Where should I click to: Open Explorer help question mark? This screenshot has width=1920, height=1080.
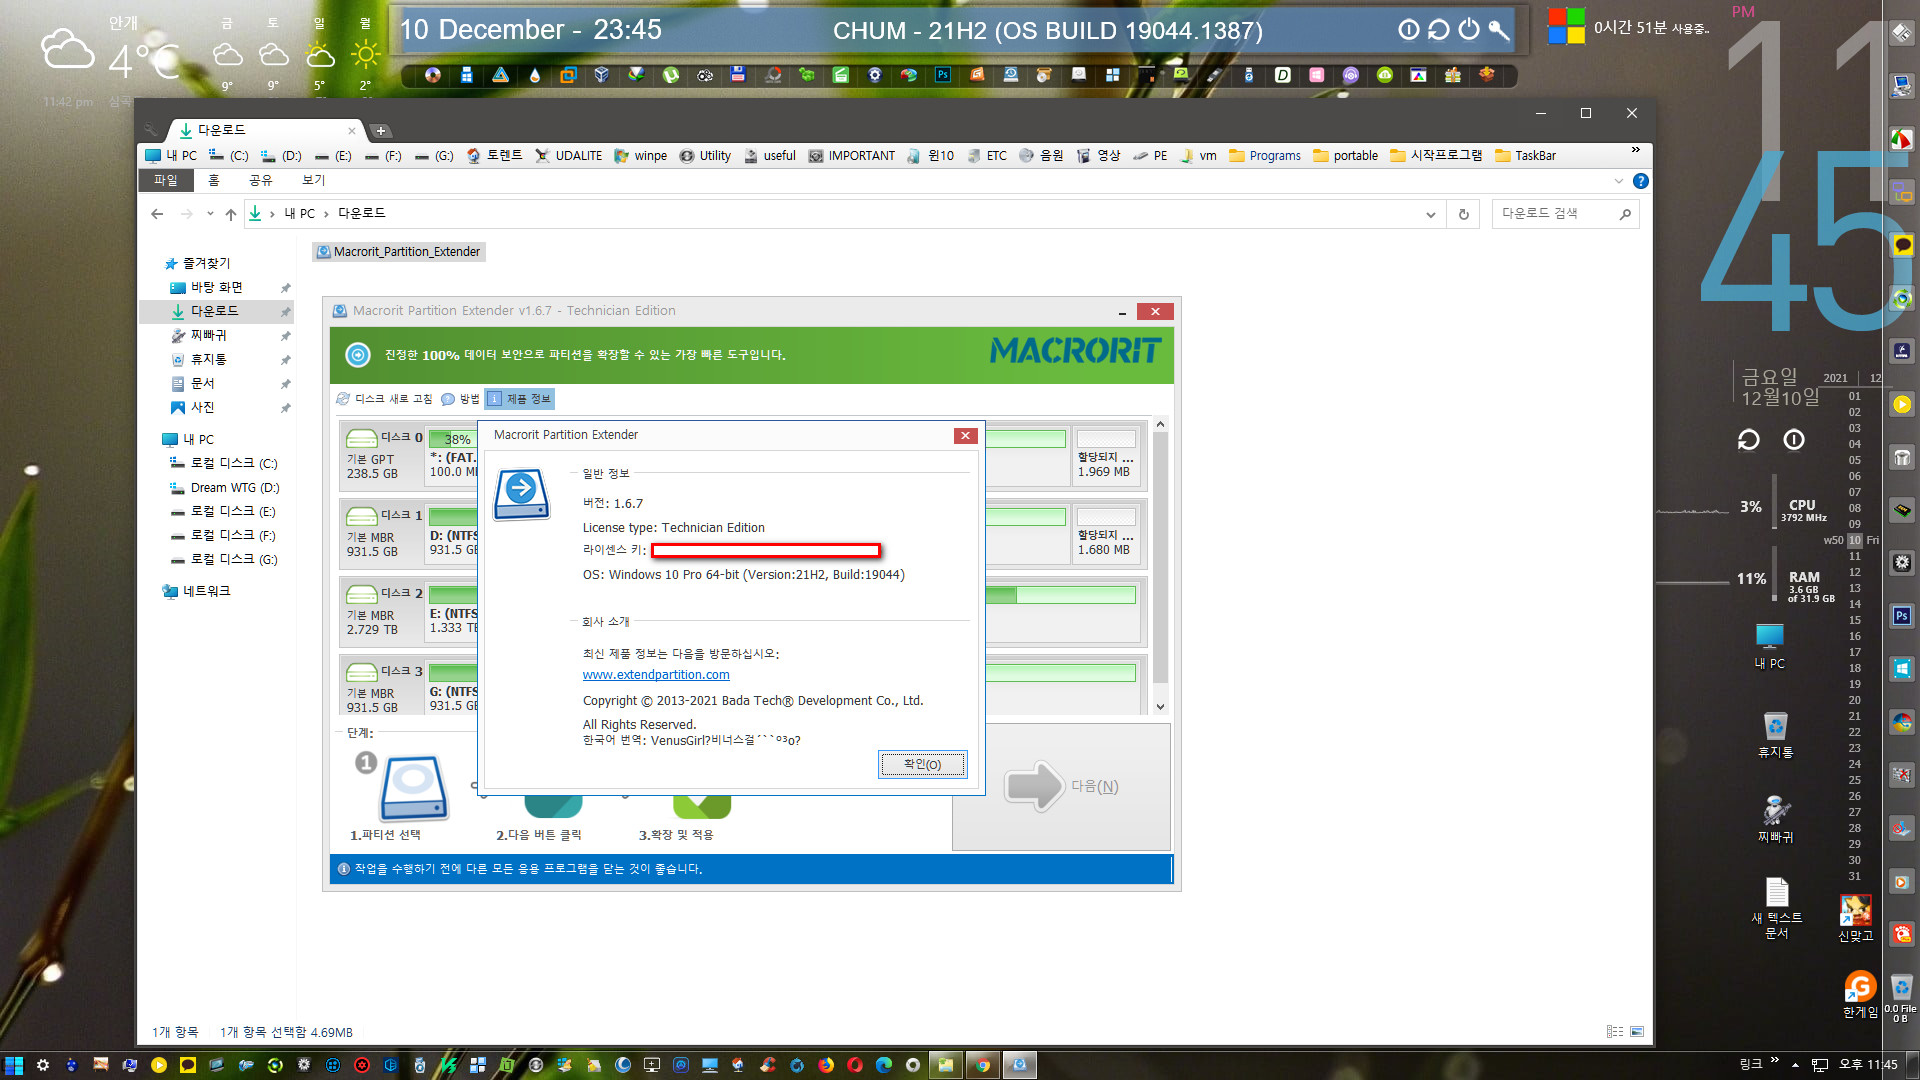pos(1640,181)
